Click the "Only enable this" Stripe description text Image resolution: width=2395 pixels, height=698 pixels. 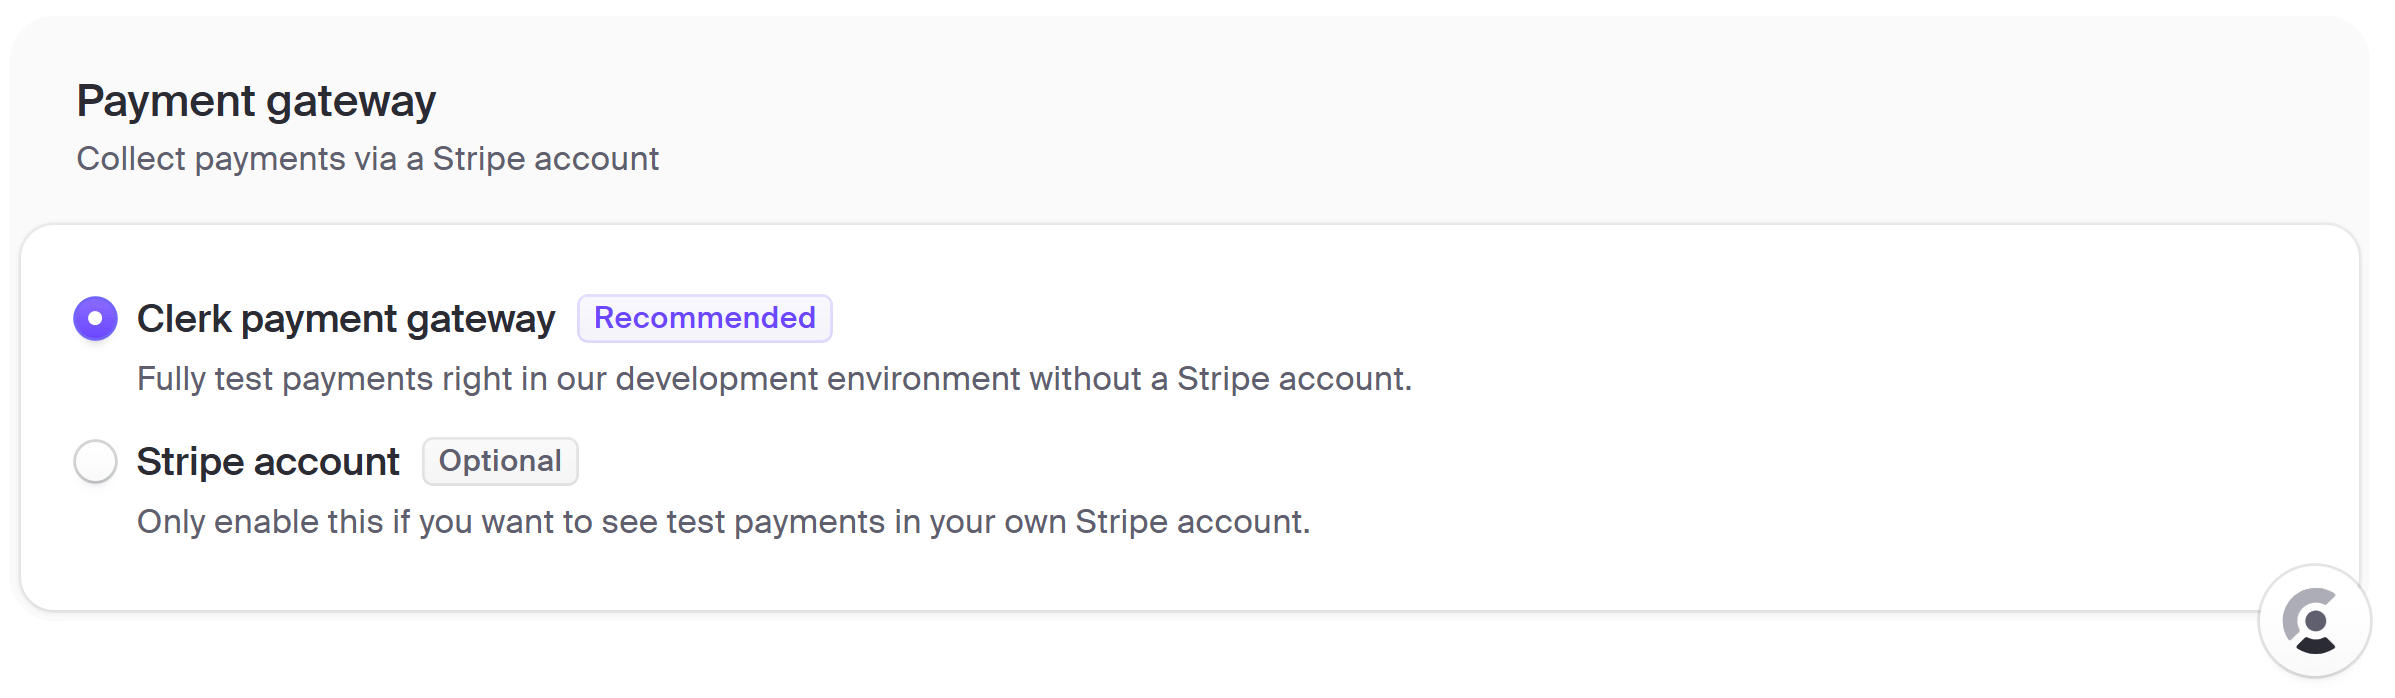[723, 522]
